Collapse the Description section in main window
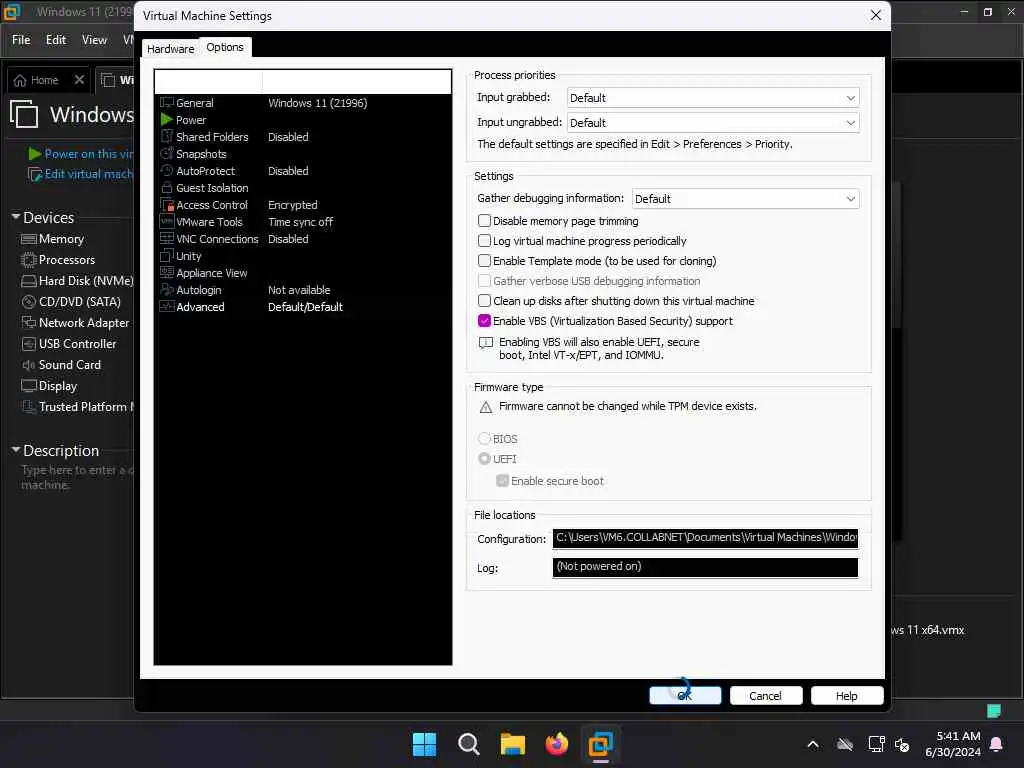Image resolution: width=1024 pixels, height=768 pixels. click(16, 450)
